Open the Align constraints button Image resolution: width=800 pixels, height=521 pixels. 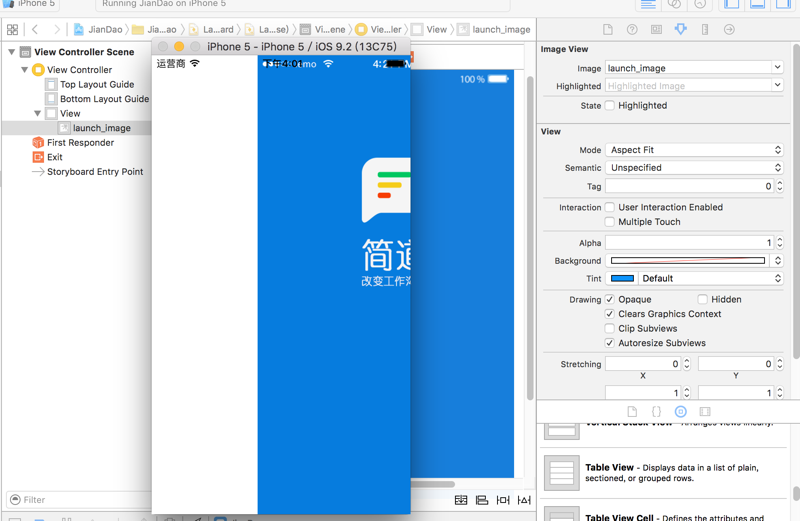tap(482, 500)
